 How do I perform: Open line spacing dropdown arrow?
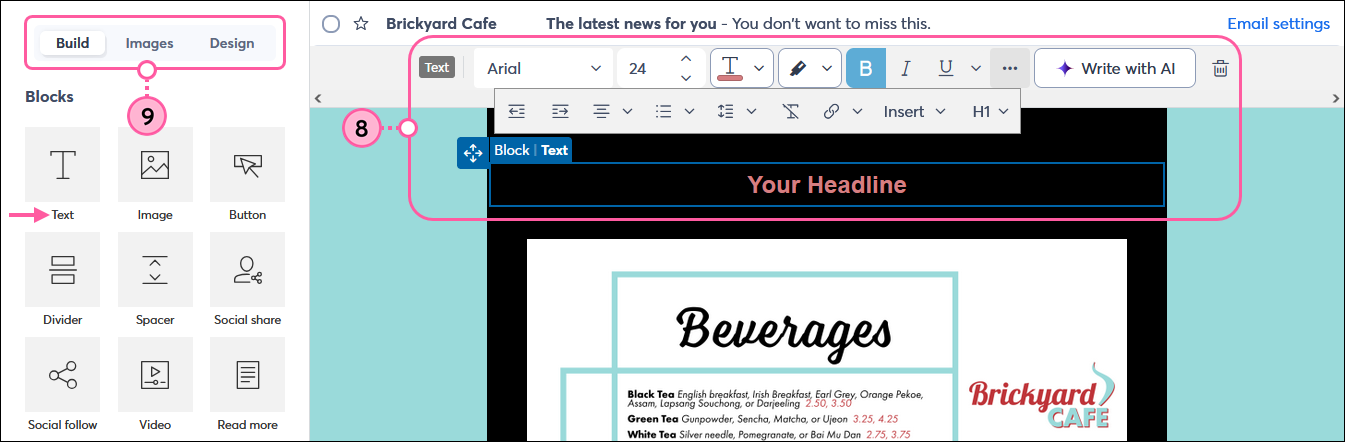[x=751, y=111]
